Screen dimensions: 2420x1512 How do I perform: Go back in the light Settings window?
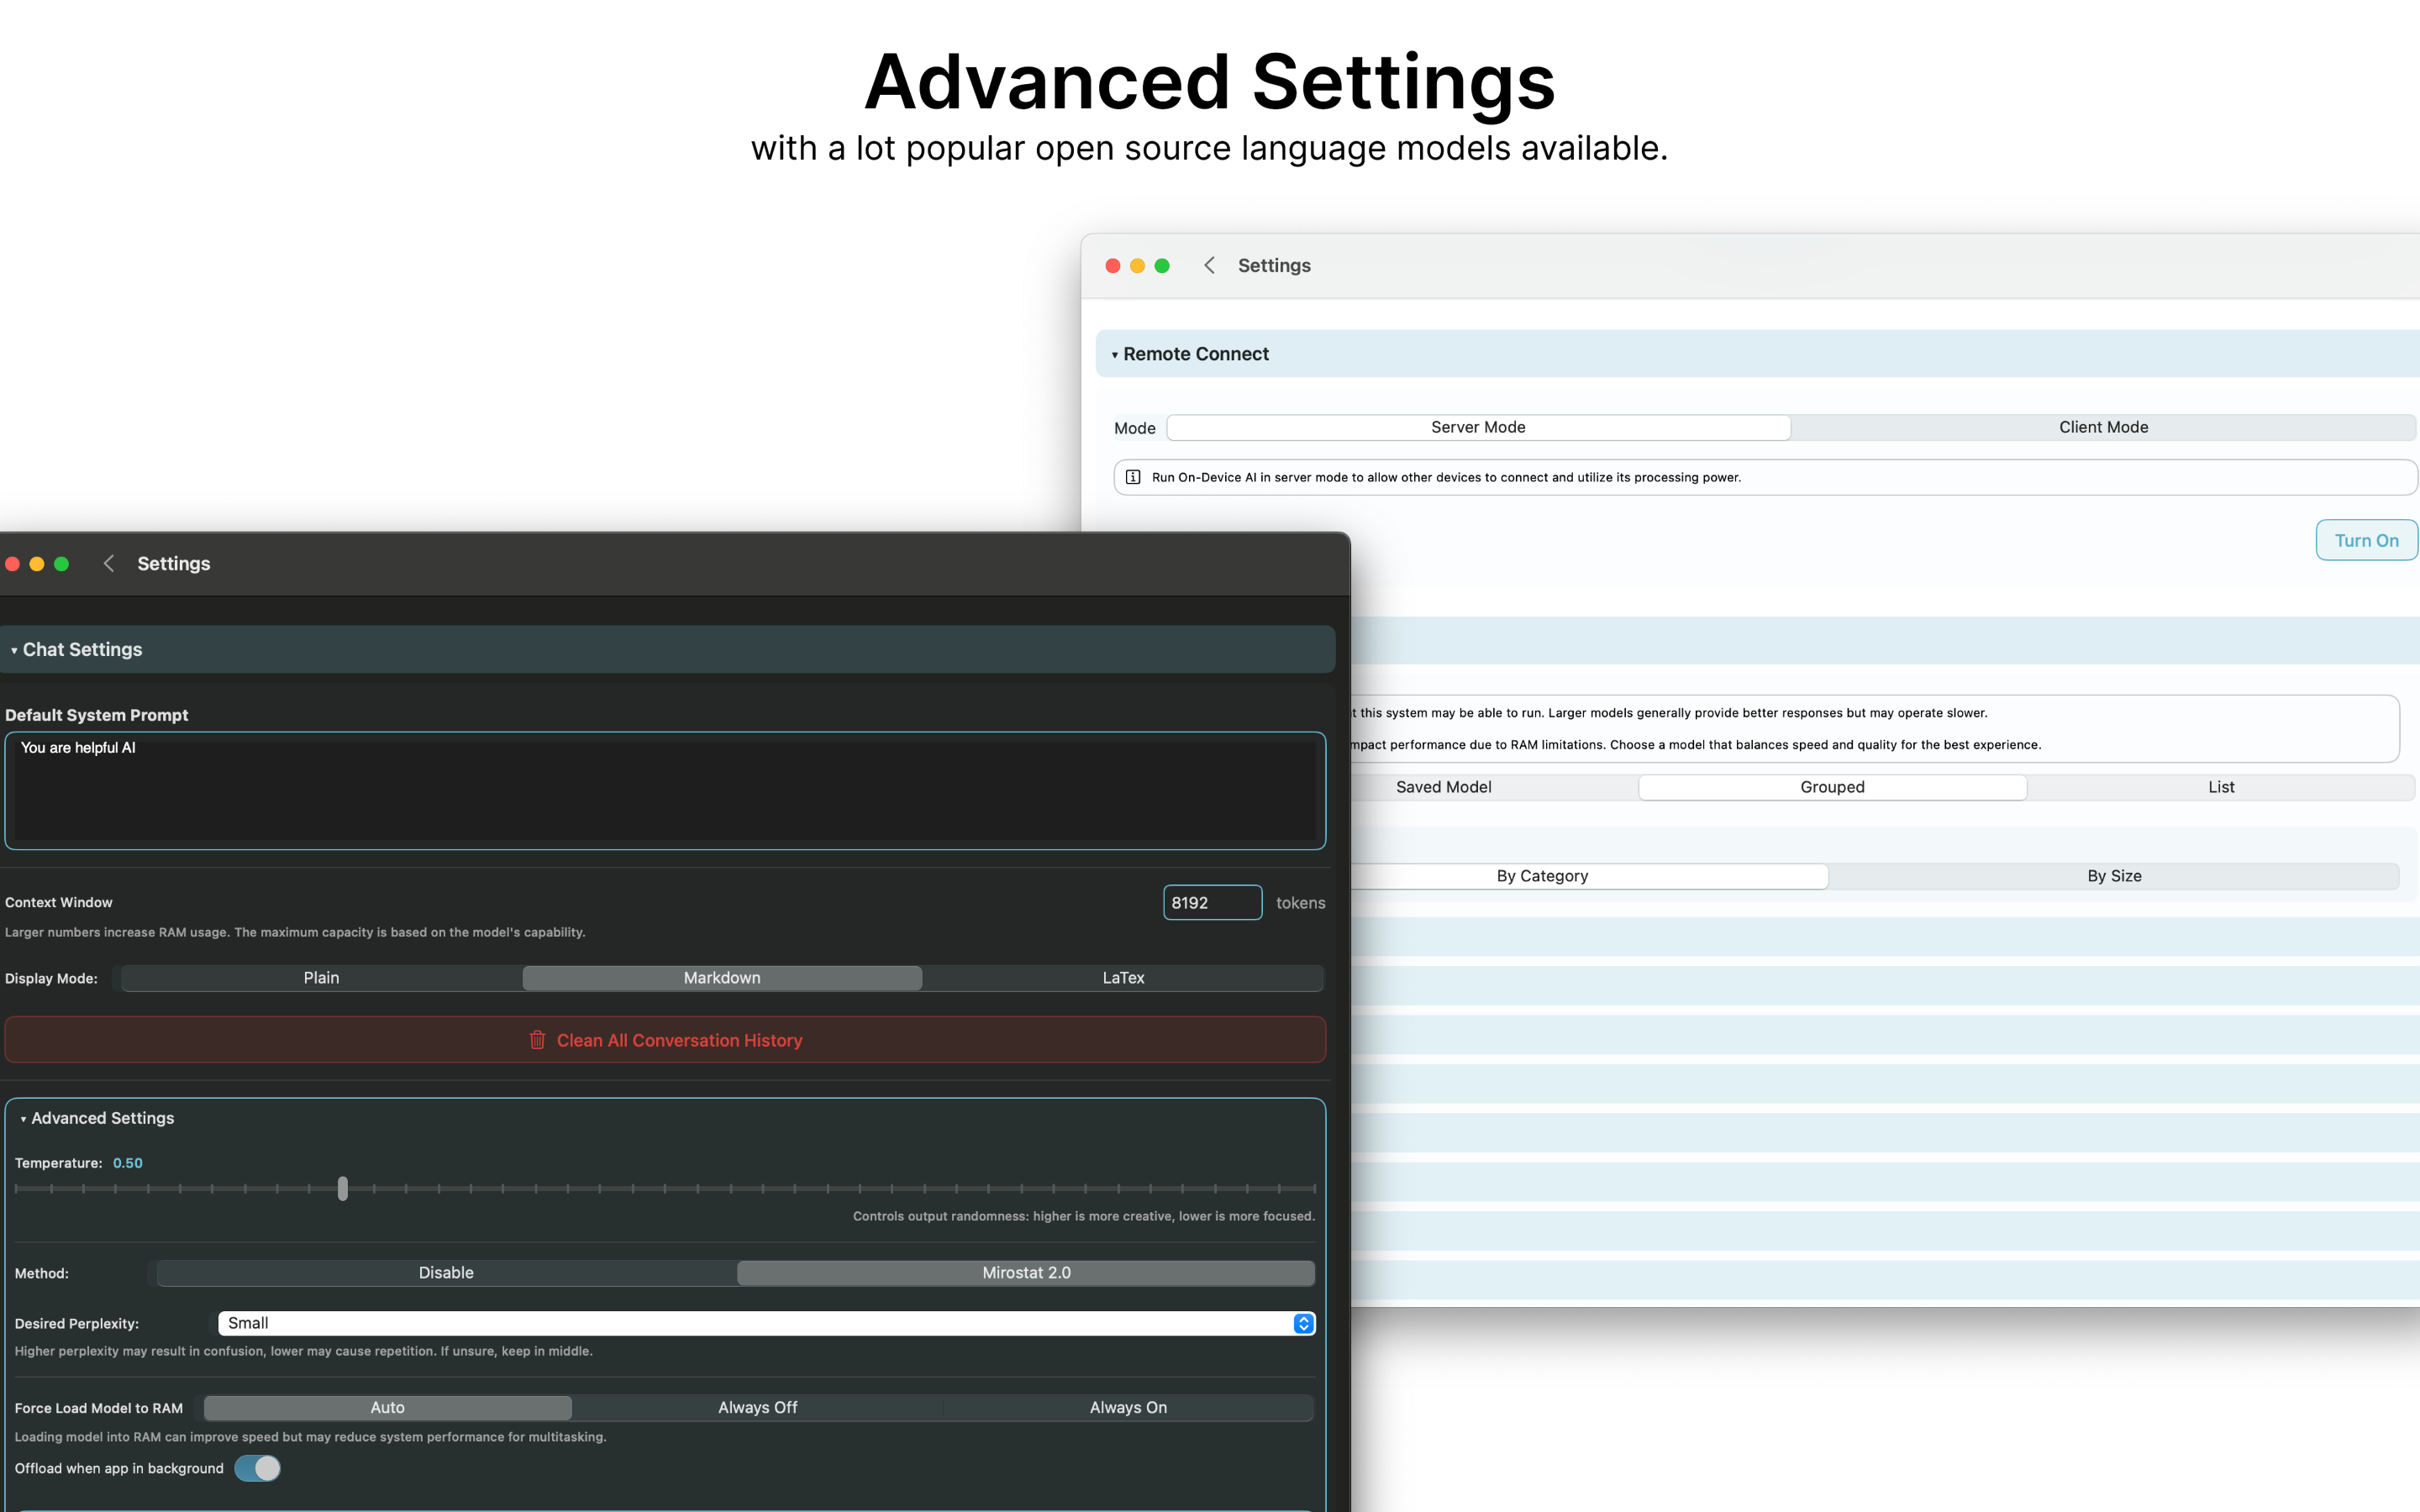pyautogui.click(x=1209, y=265)
